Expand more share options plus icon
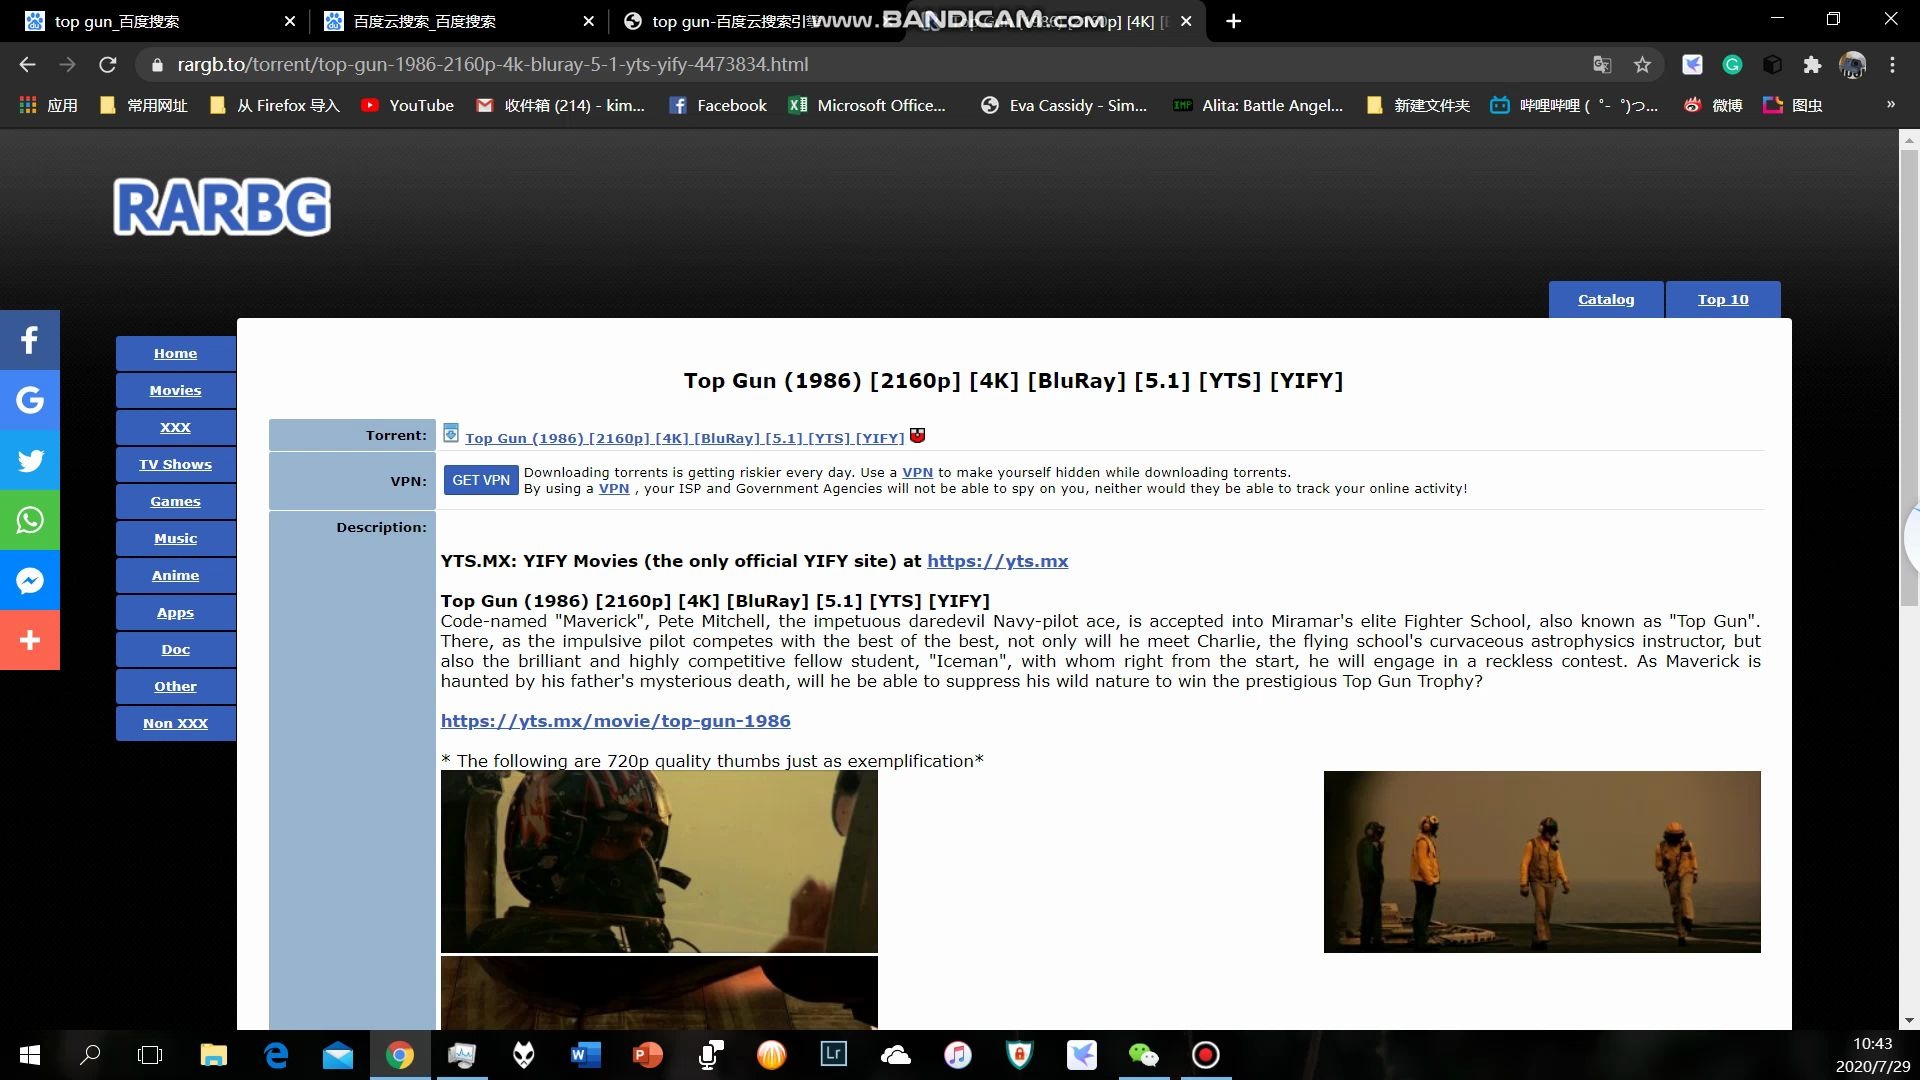Screen dimensions: 1920x1080 point(29,640)
